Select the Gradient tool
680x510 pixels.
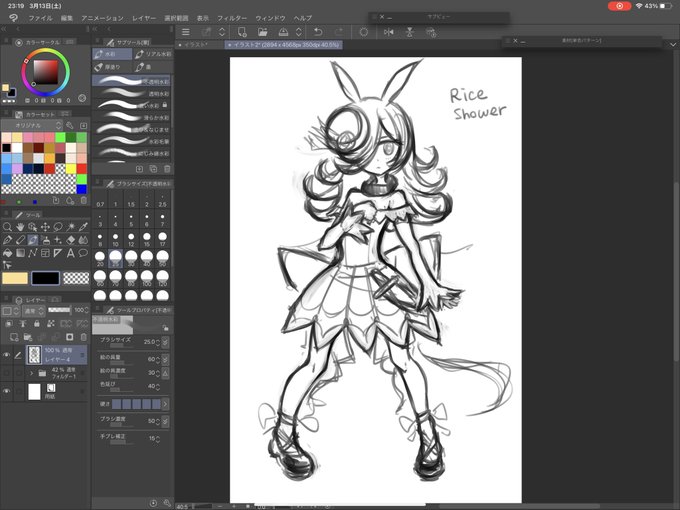(20, 253)
